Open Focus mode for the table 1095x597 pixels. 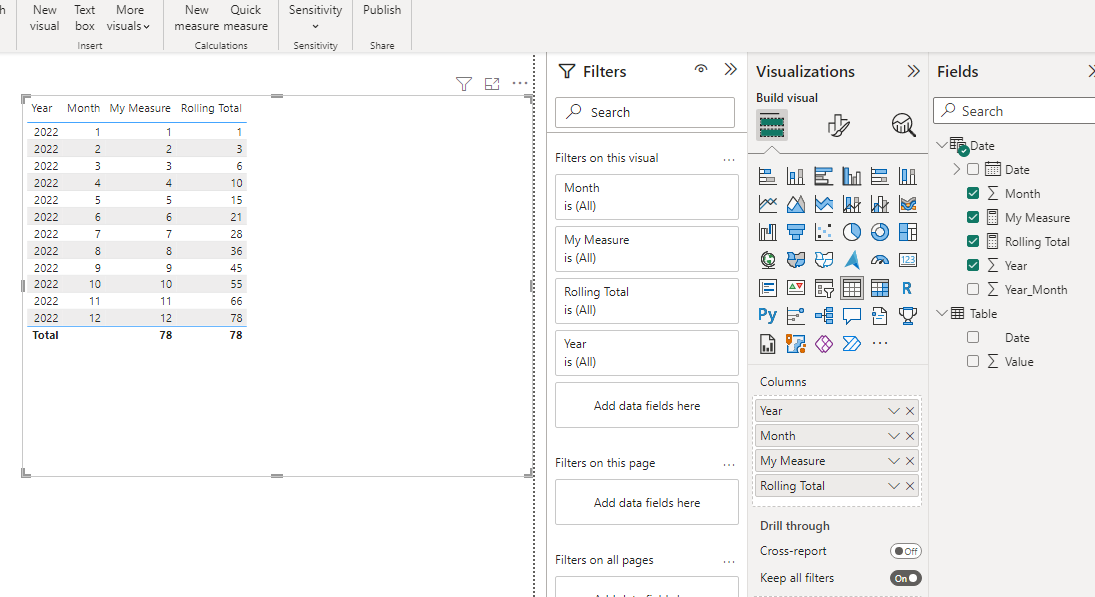(x=492, y=84)
